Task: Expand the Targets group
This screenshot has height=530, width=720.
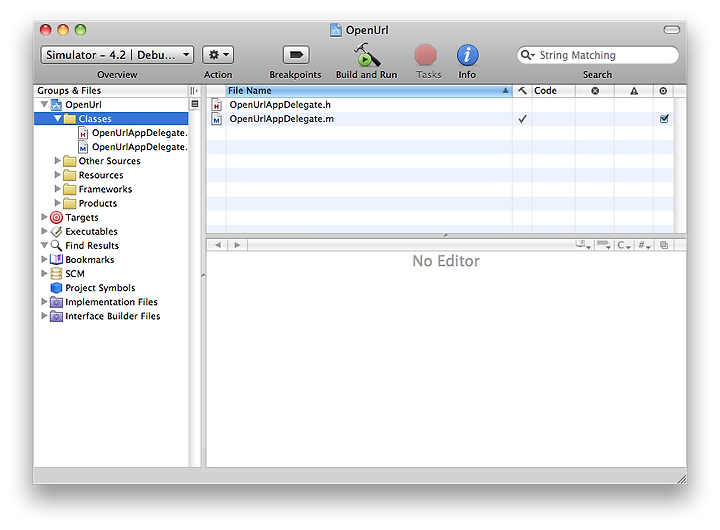Action: pyautogui.click(x=44, y=217)
